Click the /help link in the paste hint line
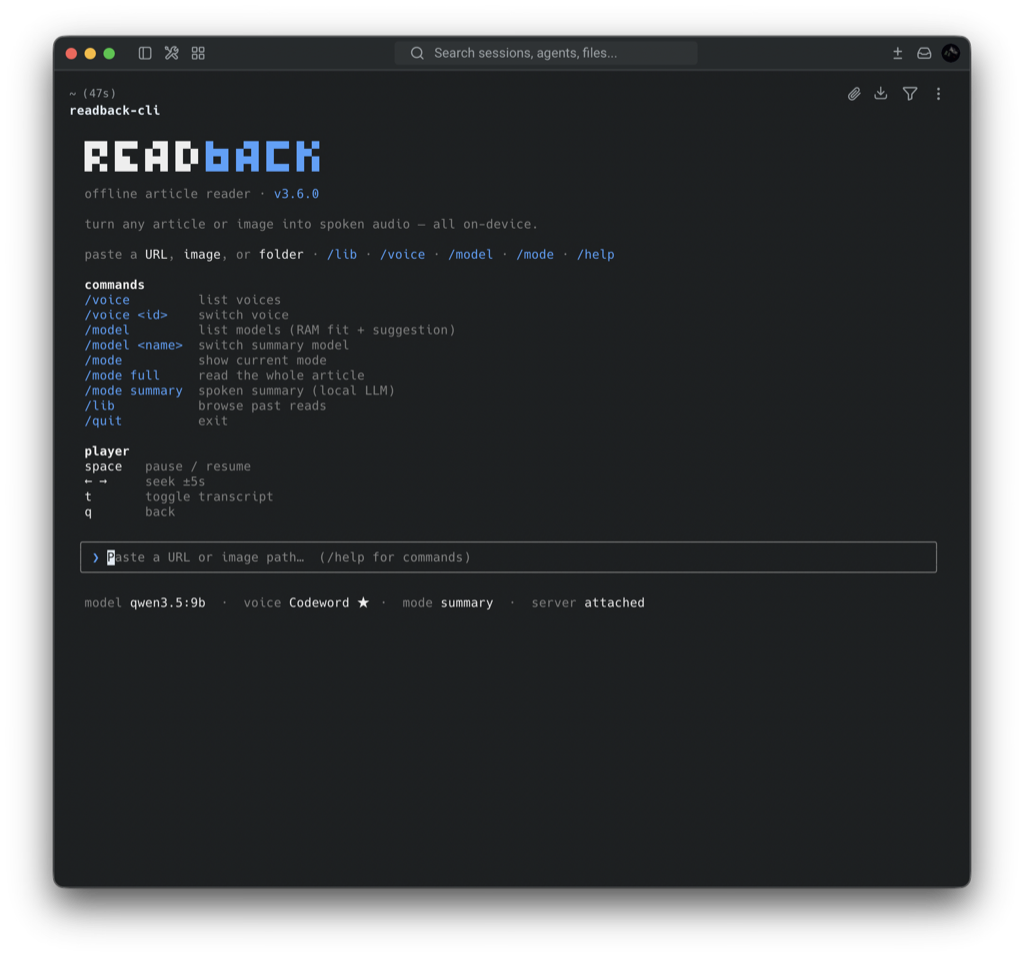 pos(596,254)
